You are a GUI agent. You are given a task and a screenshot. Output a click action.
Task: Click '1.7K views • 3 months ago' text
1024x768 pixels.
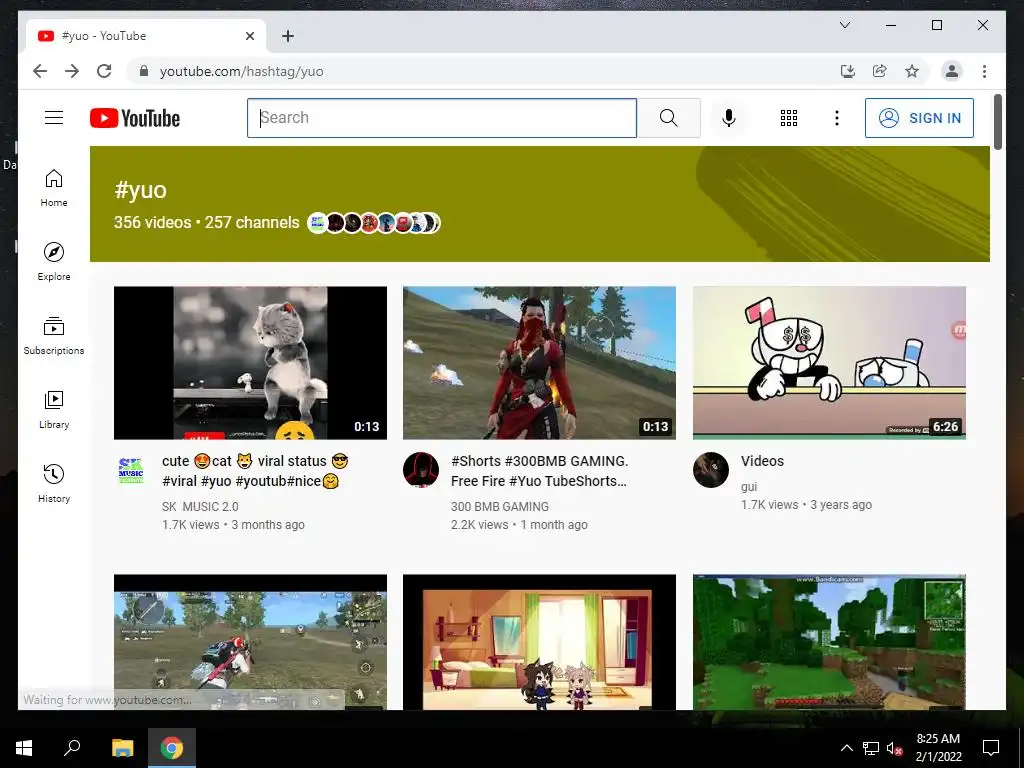[233, 524]
